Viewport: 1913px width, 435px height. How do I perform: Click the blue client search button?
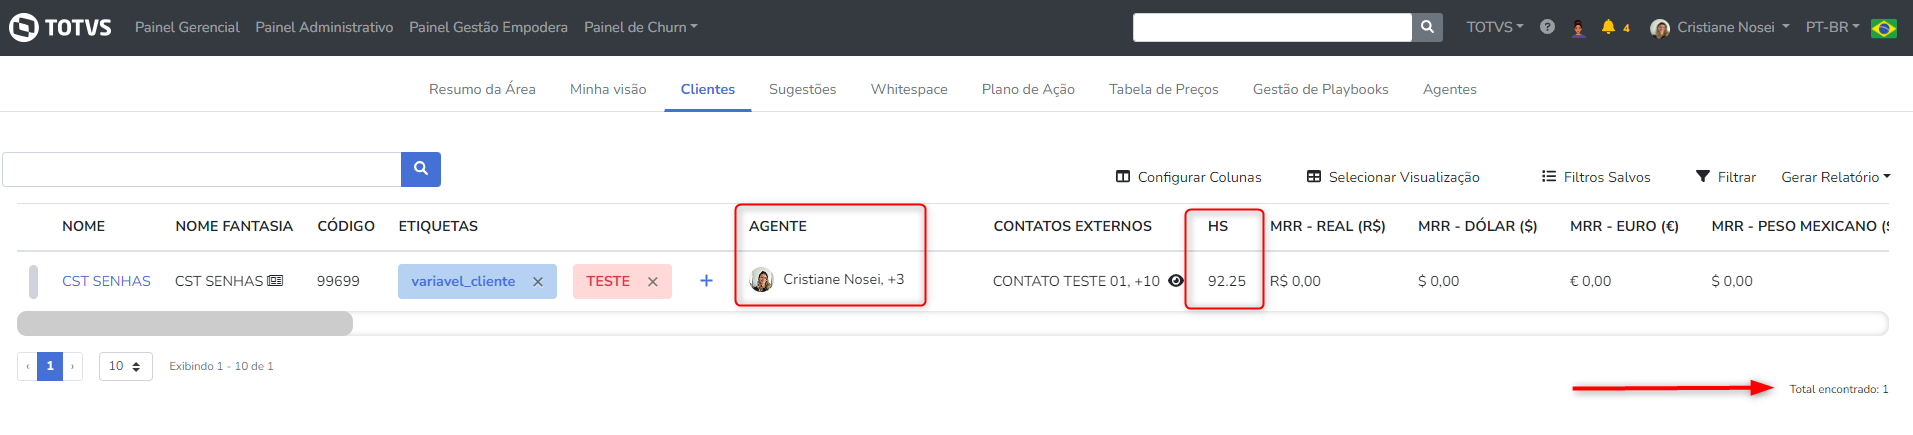(x=421, y=169)
